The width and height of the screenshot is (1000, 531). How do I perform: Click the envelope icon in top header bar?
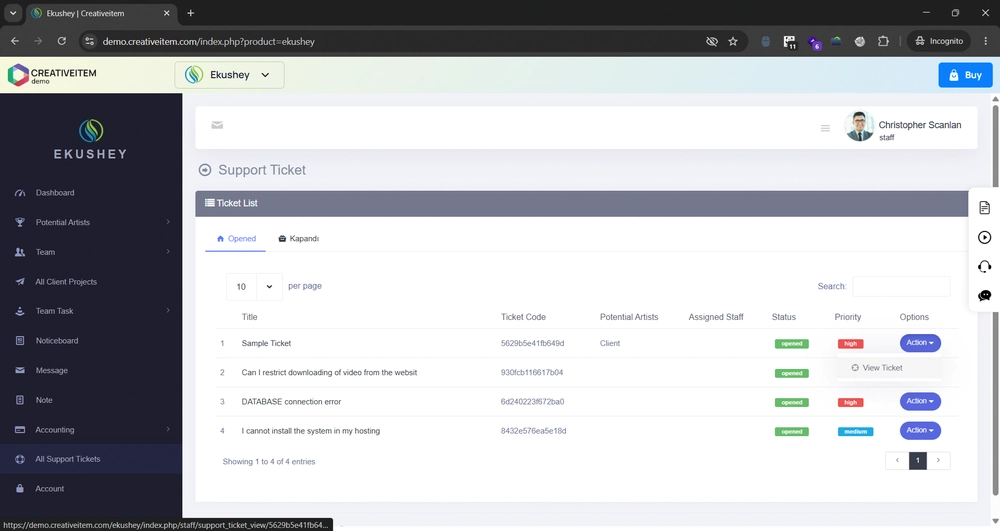pyautogui.click(x=217, y=125)
